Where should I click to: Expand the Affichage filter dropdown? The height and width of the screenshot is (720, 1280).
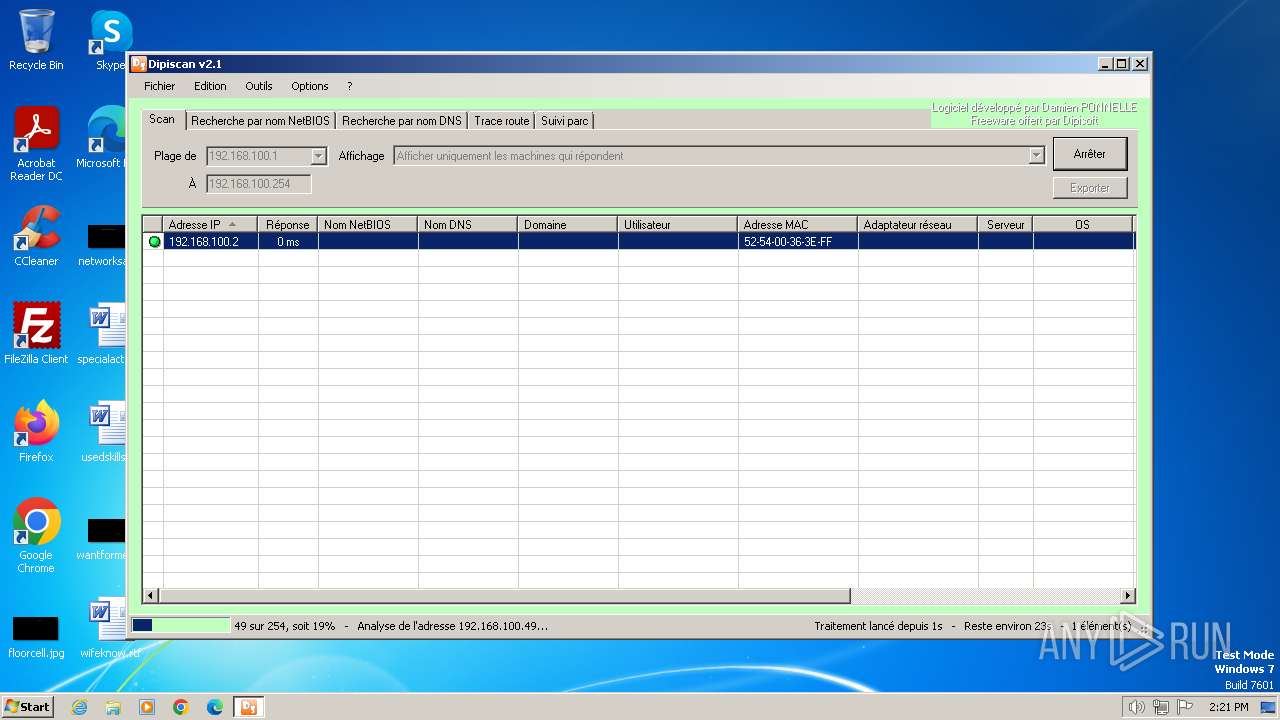pyautogui.click(x=1037, y=156)
